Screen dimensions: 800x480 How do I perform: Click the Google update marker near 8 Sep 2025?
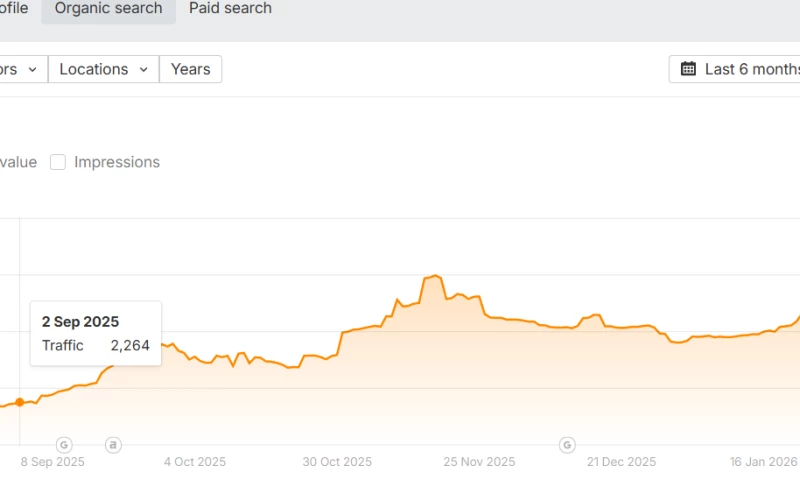64,444
